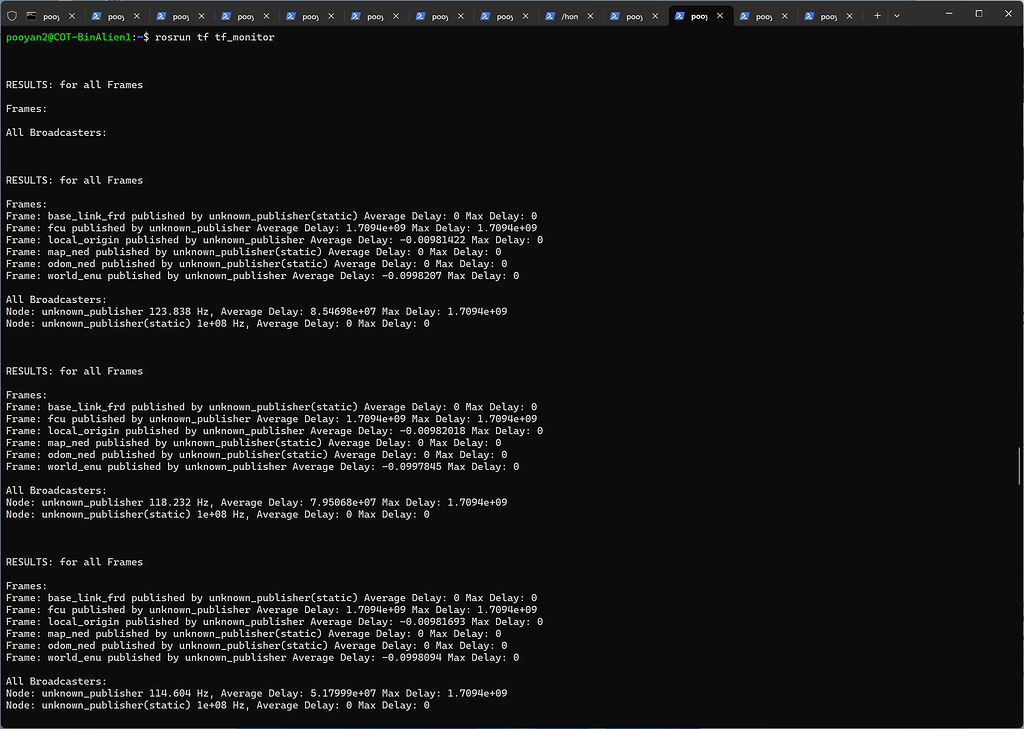Click the average delay value '5.17999e+07'
The width and height of the screenshot is (1024, 729).
pyautogui.click(x=343, y=693)
